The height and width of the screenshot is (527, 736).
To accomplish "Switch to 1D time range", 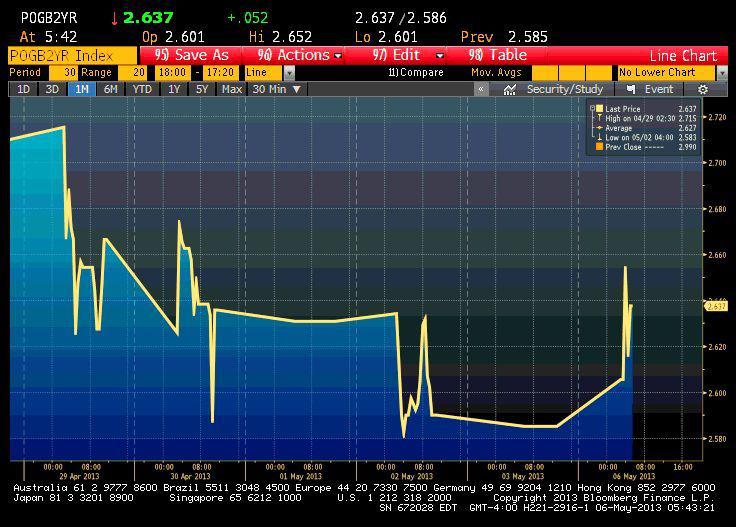I will tap(23, 89).
